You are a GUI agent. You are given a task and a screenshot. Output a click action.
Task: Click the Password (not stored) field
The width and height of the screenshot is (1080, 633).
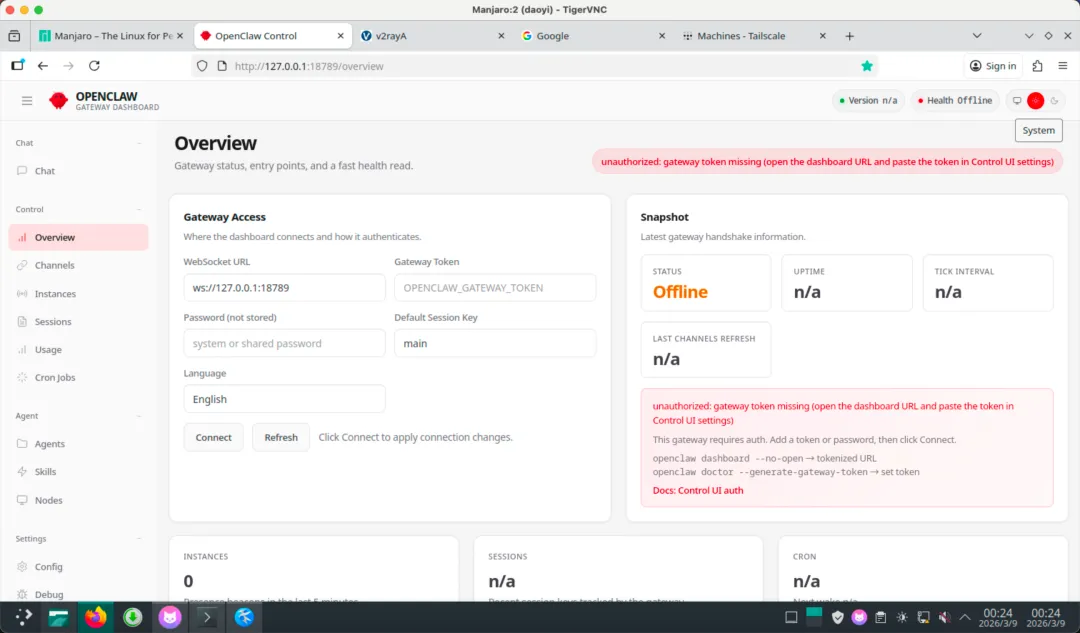pyautogui.click(x=284, y=344)
